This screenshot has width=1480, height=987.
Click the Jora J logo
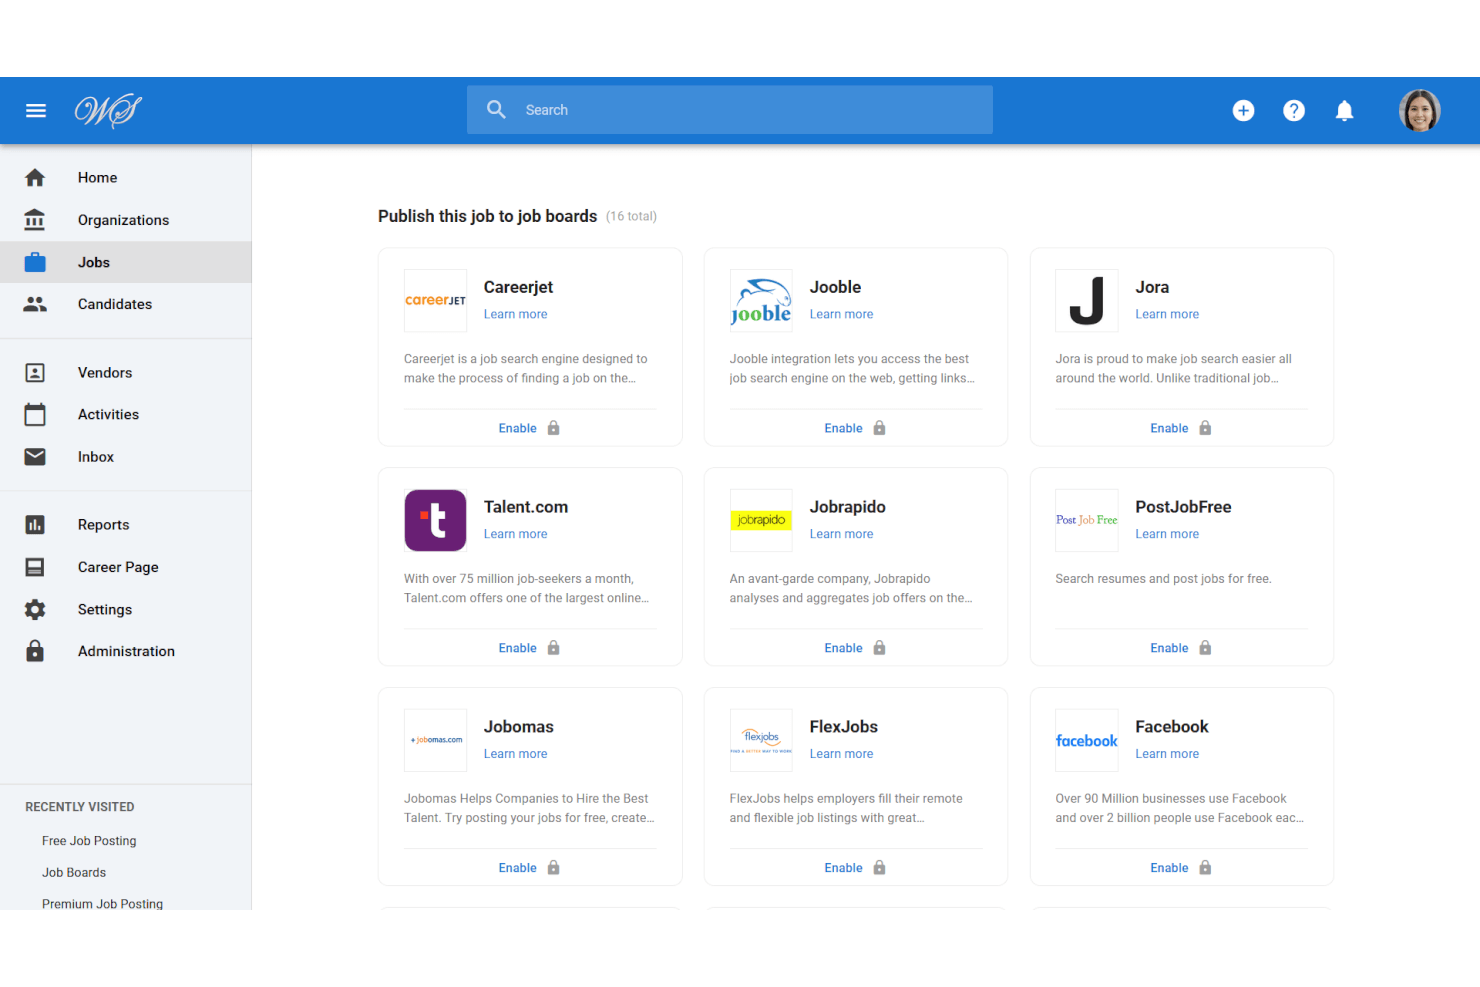point(1087,300)
